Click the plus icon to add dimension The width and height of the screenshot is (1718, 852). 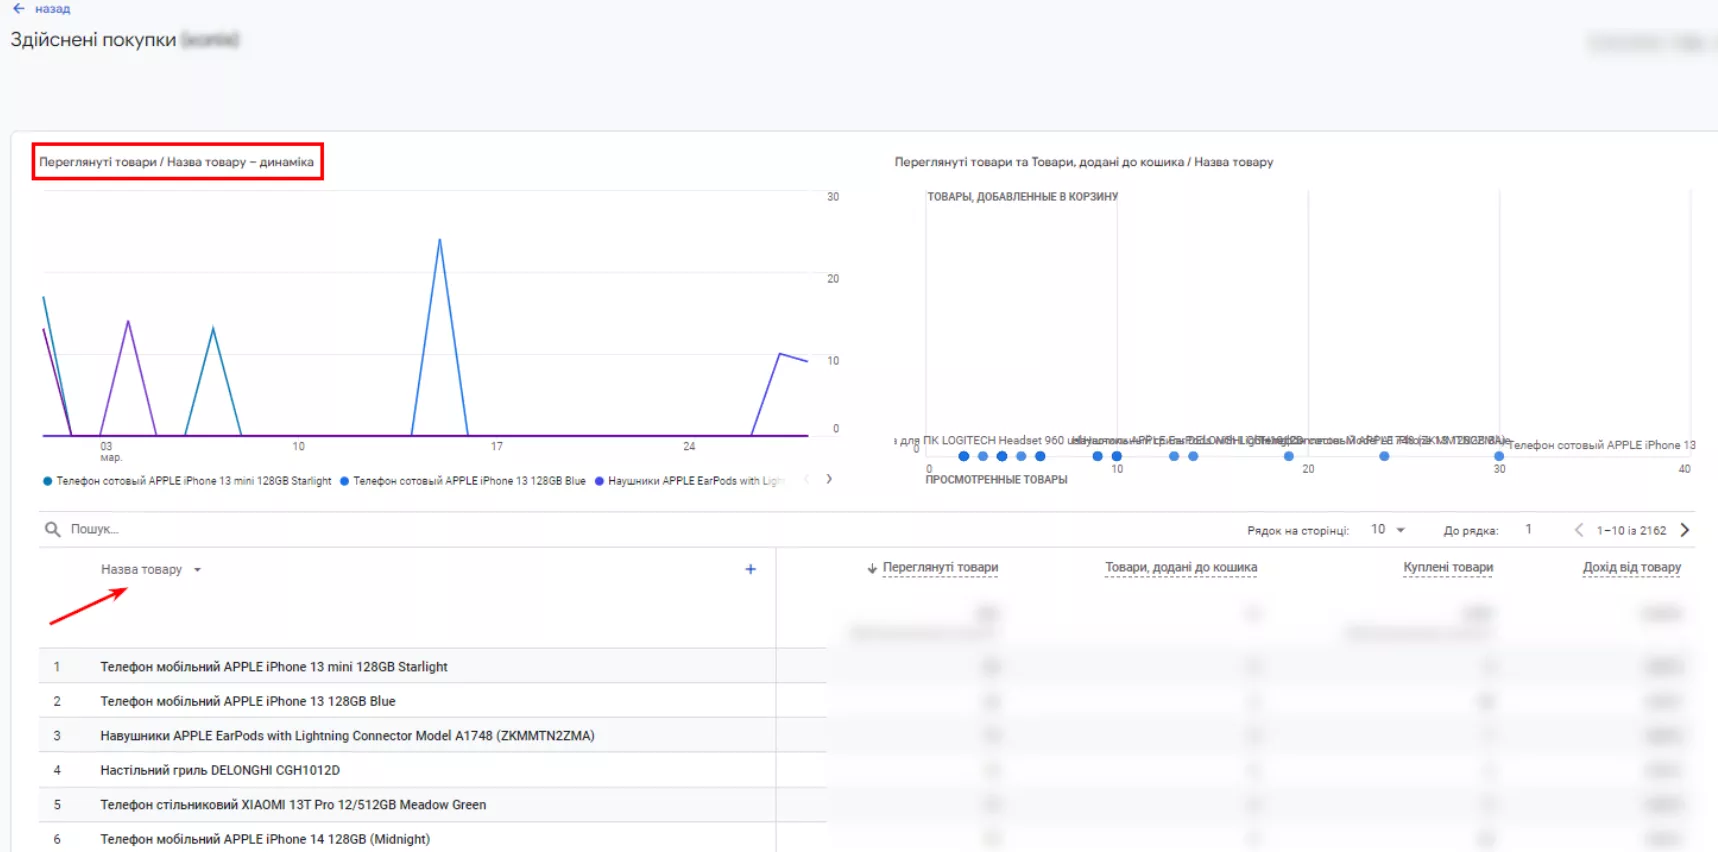point(750,569)
